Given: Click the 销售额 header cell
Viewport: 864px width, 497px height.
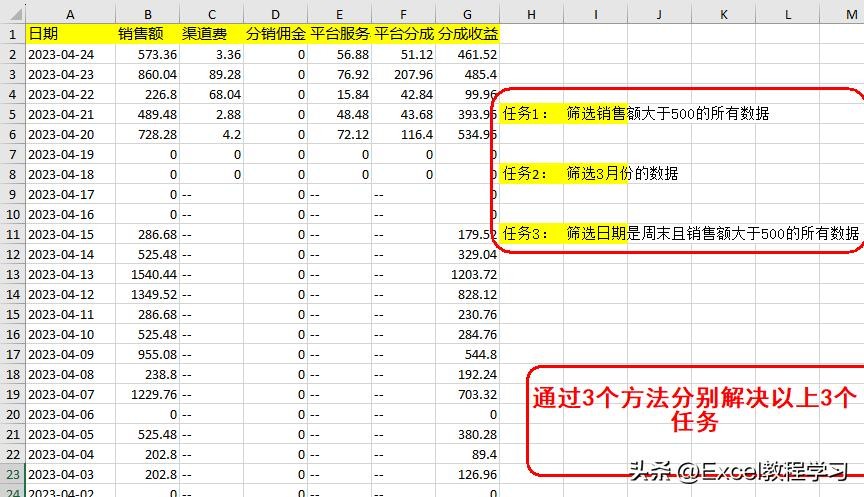Looking at the screenshot, I should point(147,33).
